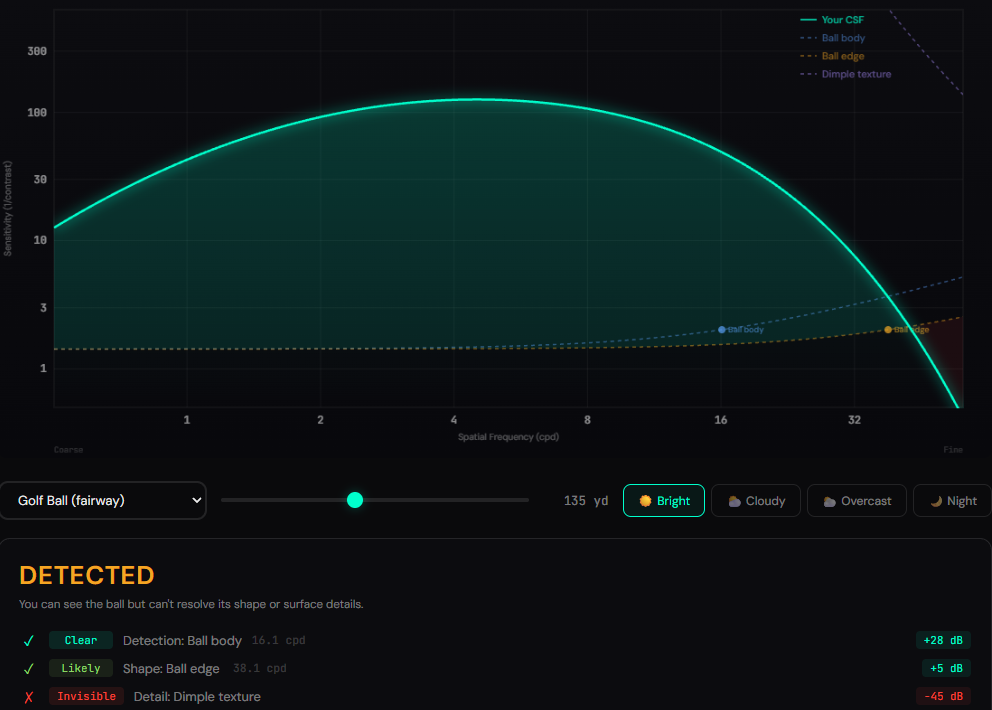The width and height of the screenshot is (992, 710).
Task: Click the Spatial Frequency (cpd) axis label
Action: [508, 437]
